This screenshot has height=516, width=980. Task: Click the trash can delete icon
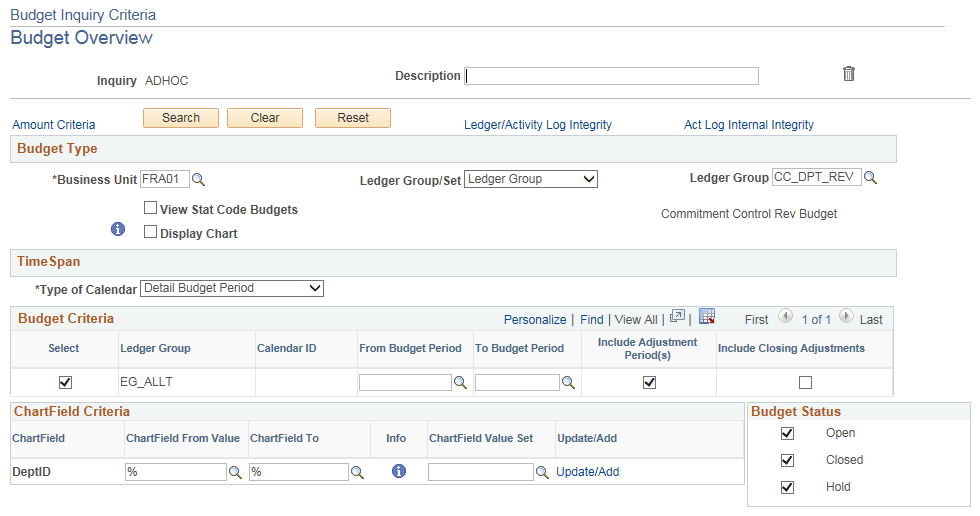pyautogui.click(x=848, y=74)
